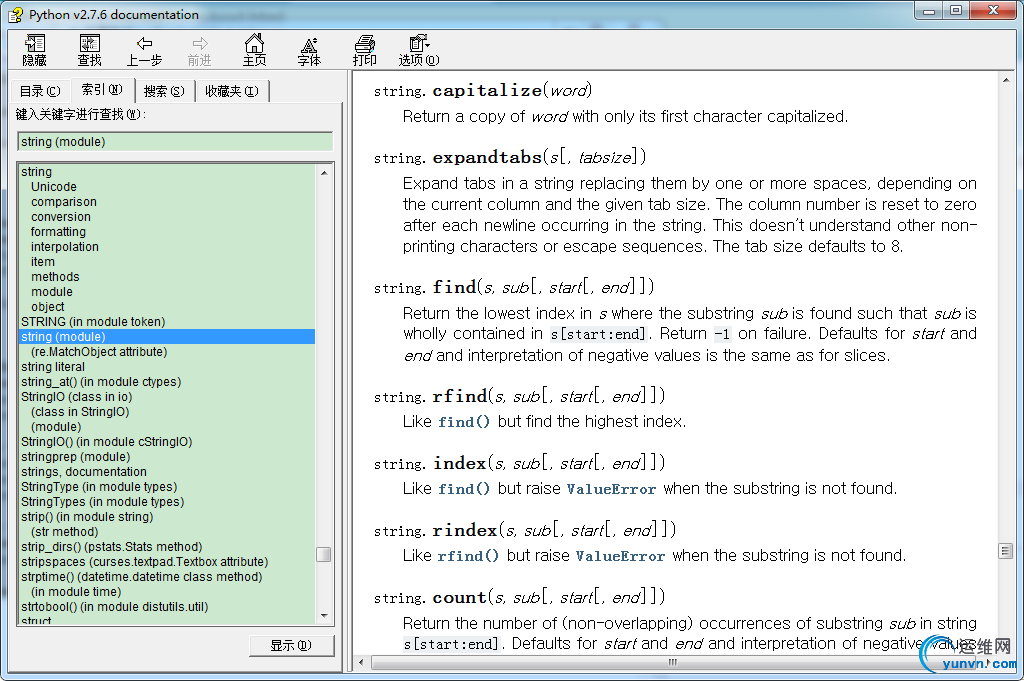This screenshot has width=1024, height=681.
Task: Select 'strip_dirs() (pstats.Stats method)' entry
Action: click(112, 547)
